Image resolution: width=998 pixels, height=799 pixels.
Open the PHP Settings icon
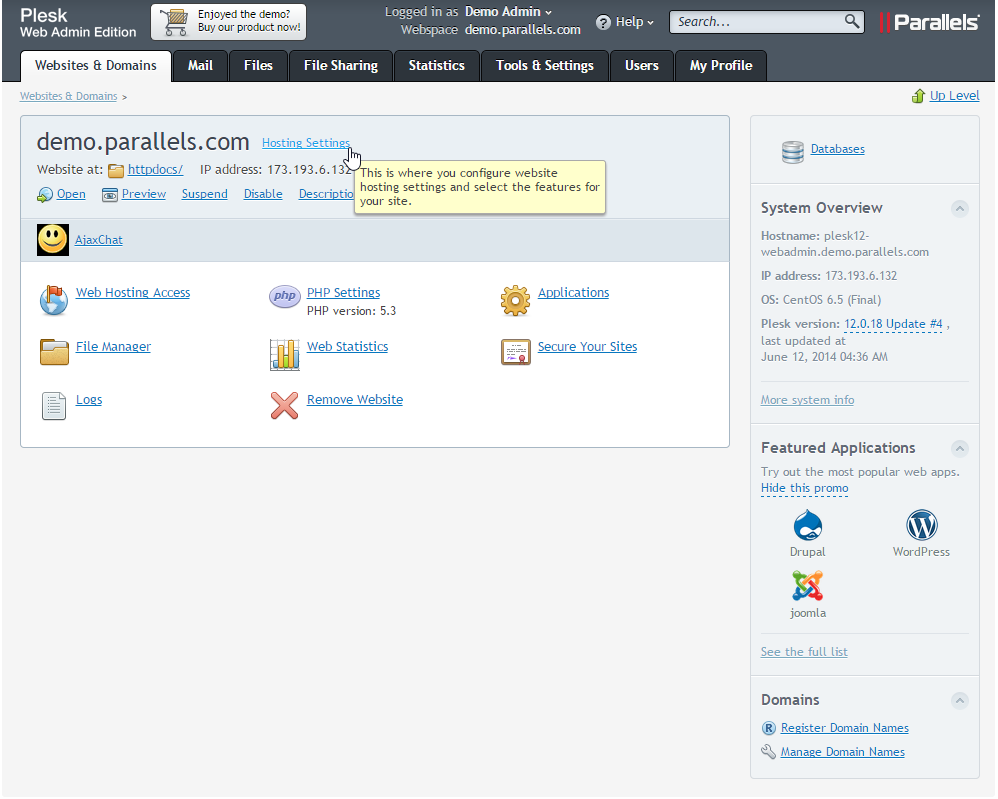point(285,296)
